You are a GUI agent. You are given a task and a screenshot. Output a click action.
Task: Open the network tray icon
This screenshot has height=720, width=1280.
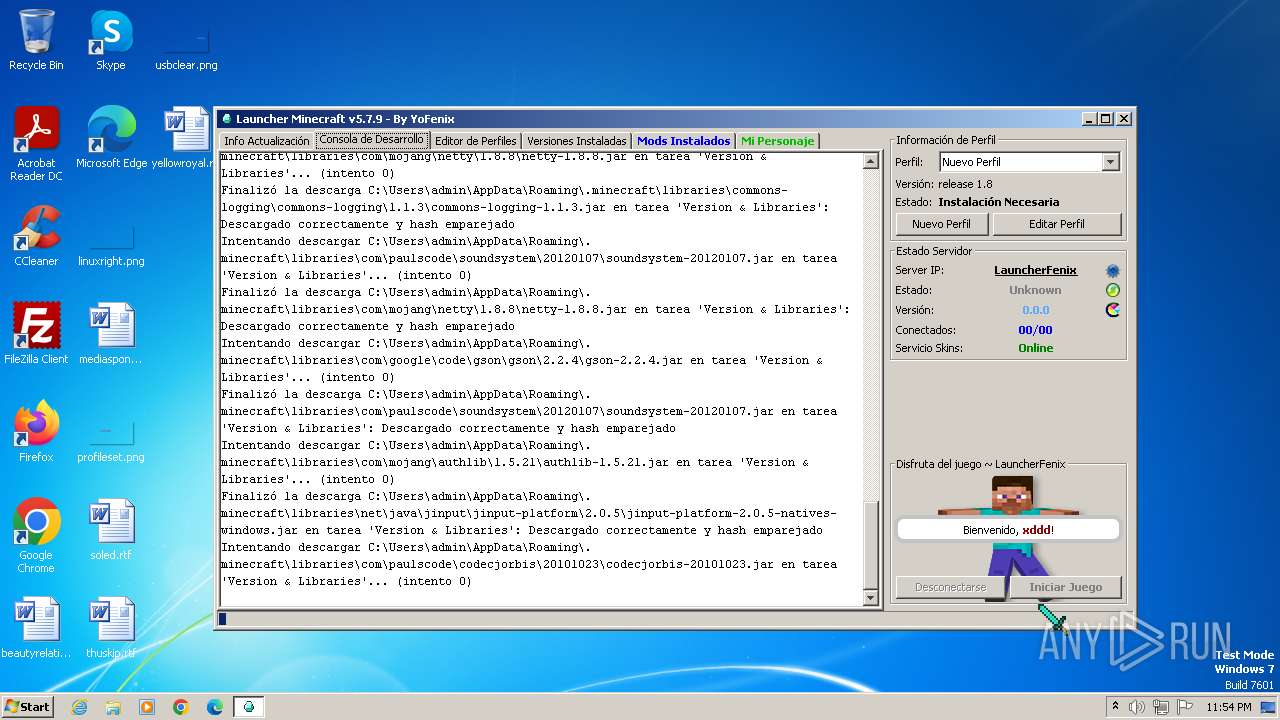pyautogui.click(x=1161, y=707)
